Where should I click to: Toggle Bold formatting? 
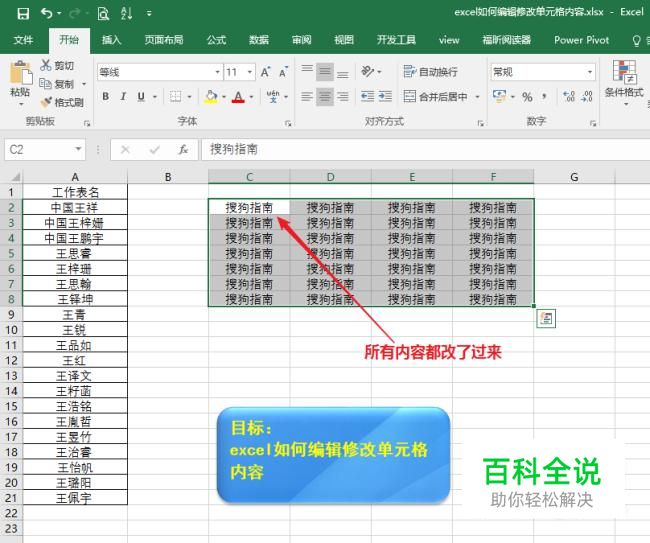(x=106, y=97)
